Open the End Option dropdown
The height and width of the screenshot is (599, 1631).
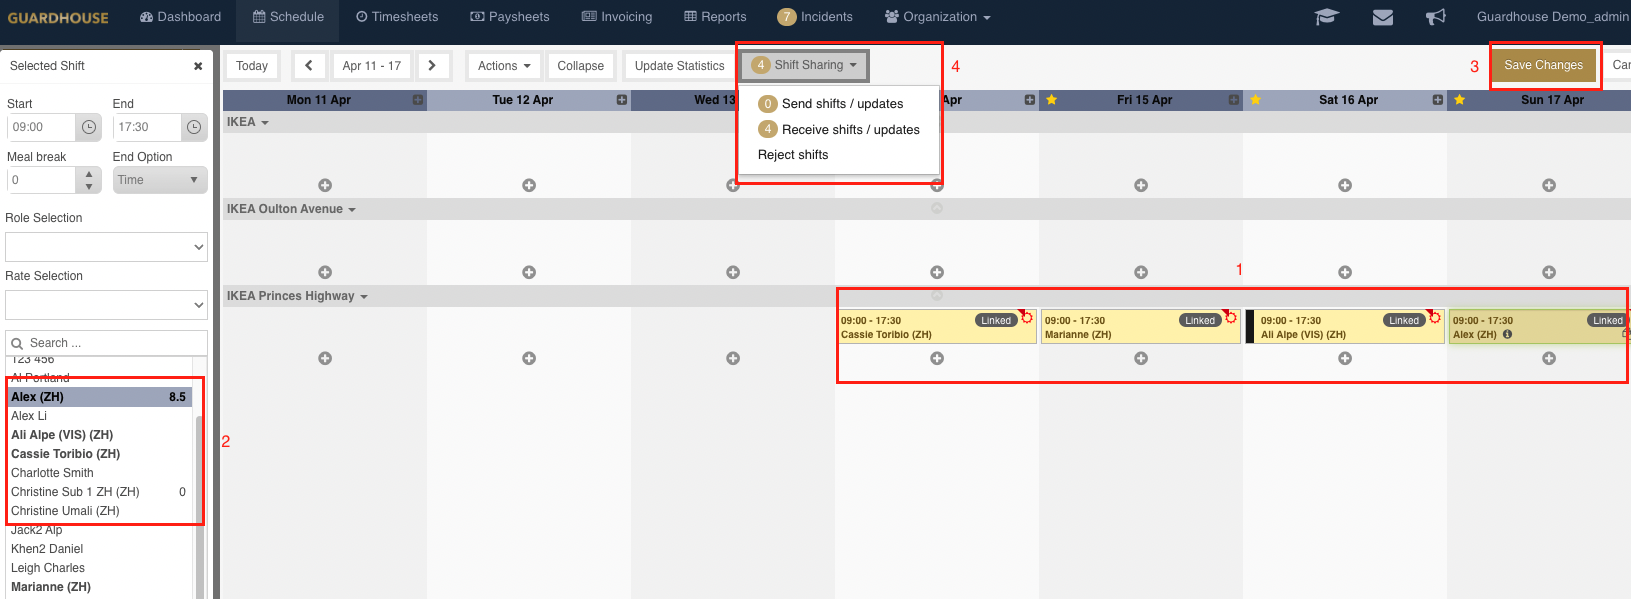160,180
